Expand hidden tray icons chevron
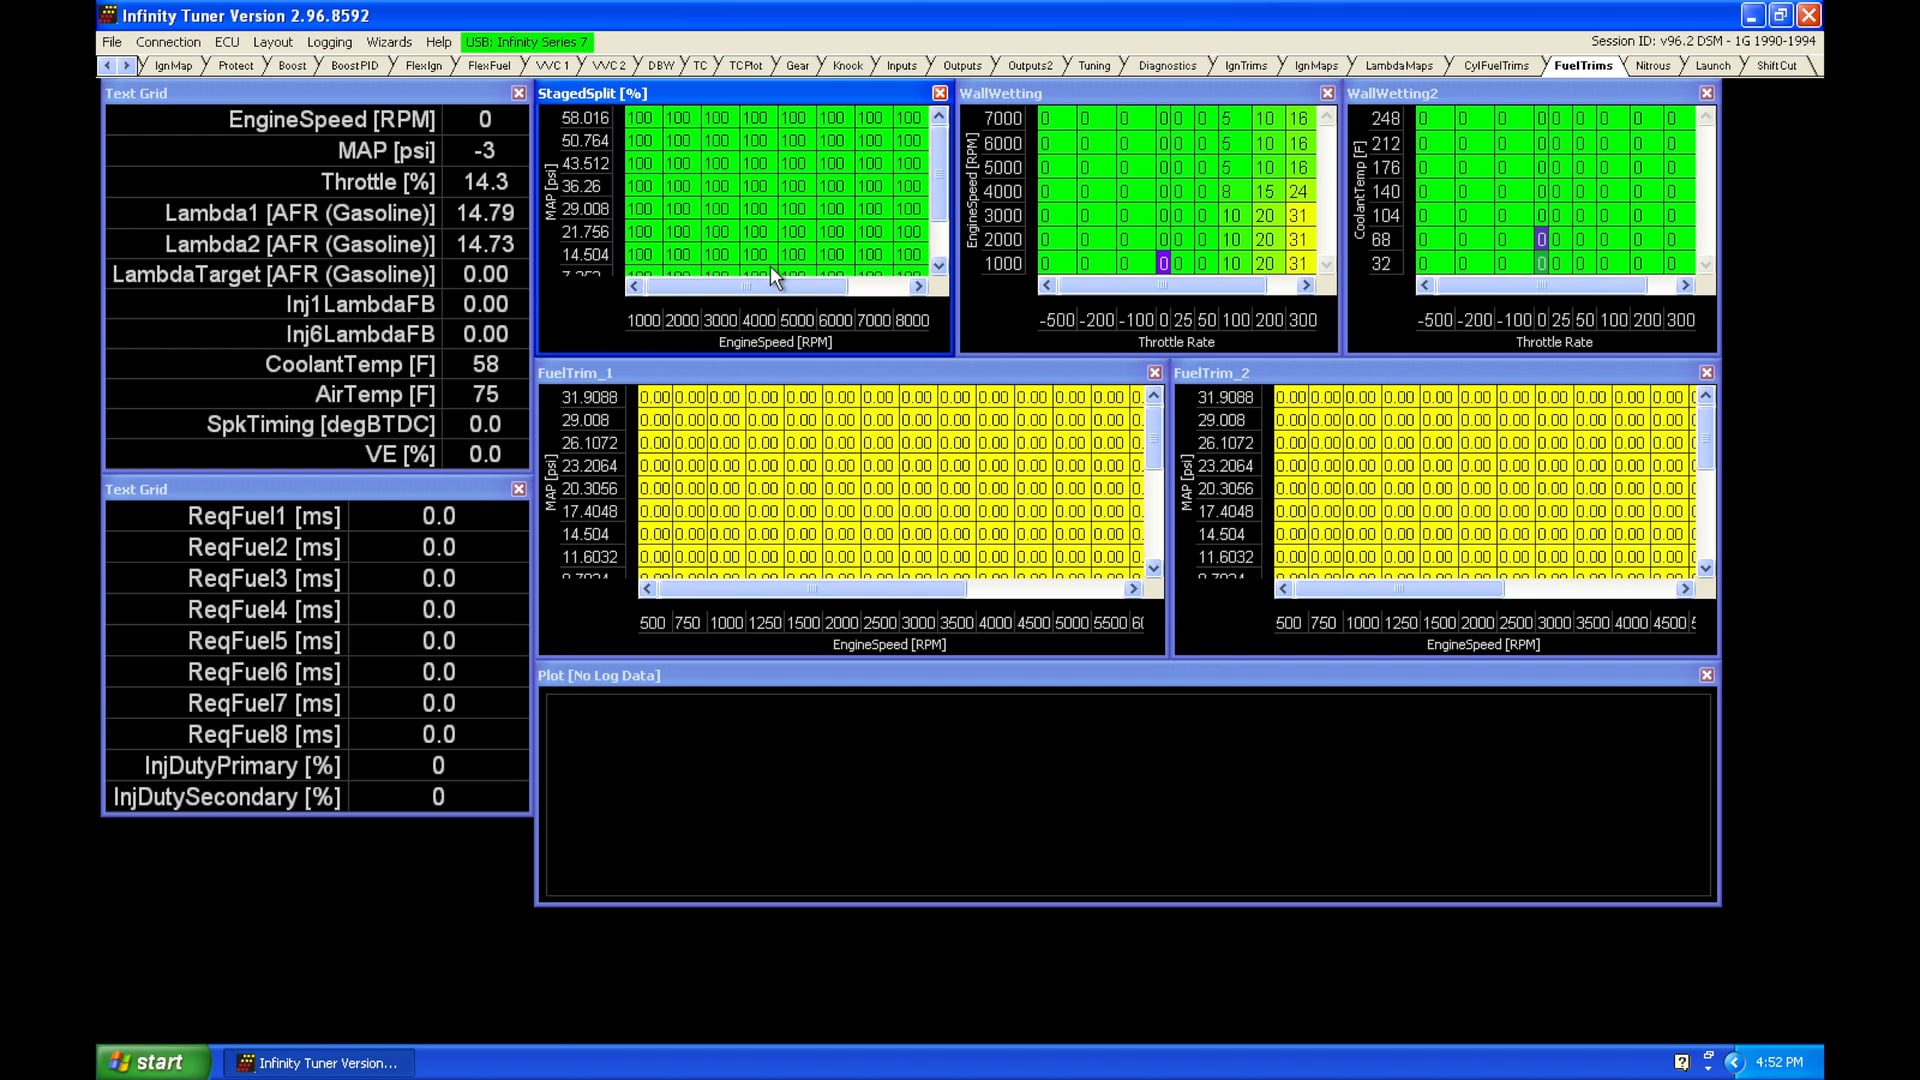1920x1080 pixels. point(1735,1062)
